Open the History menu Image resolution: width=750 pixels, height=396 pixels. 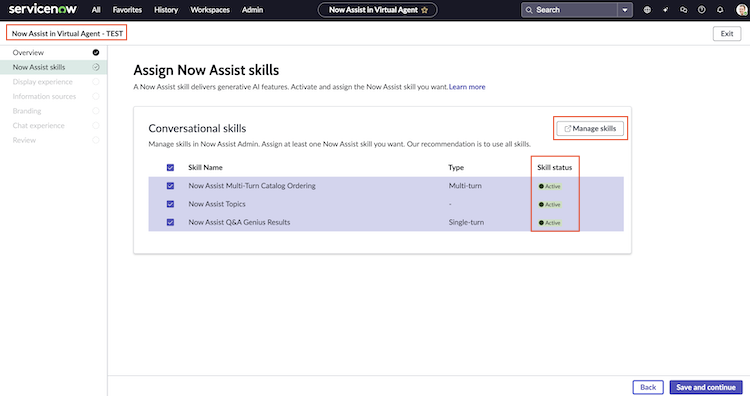(x=166, y=10)
